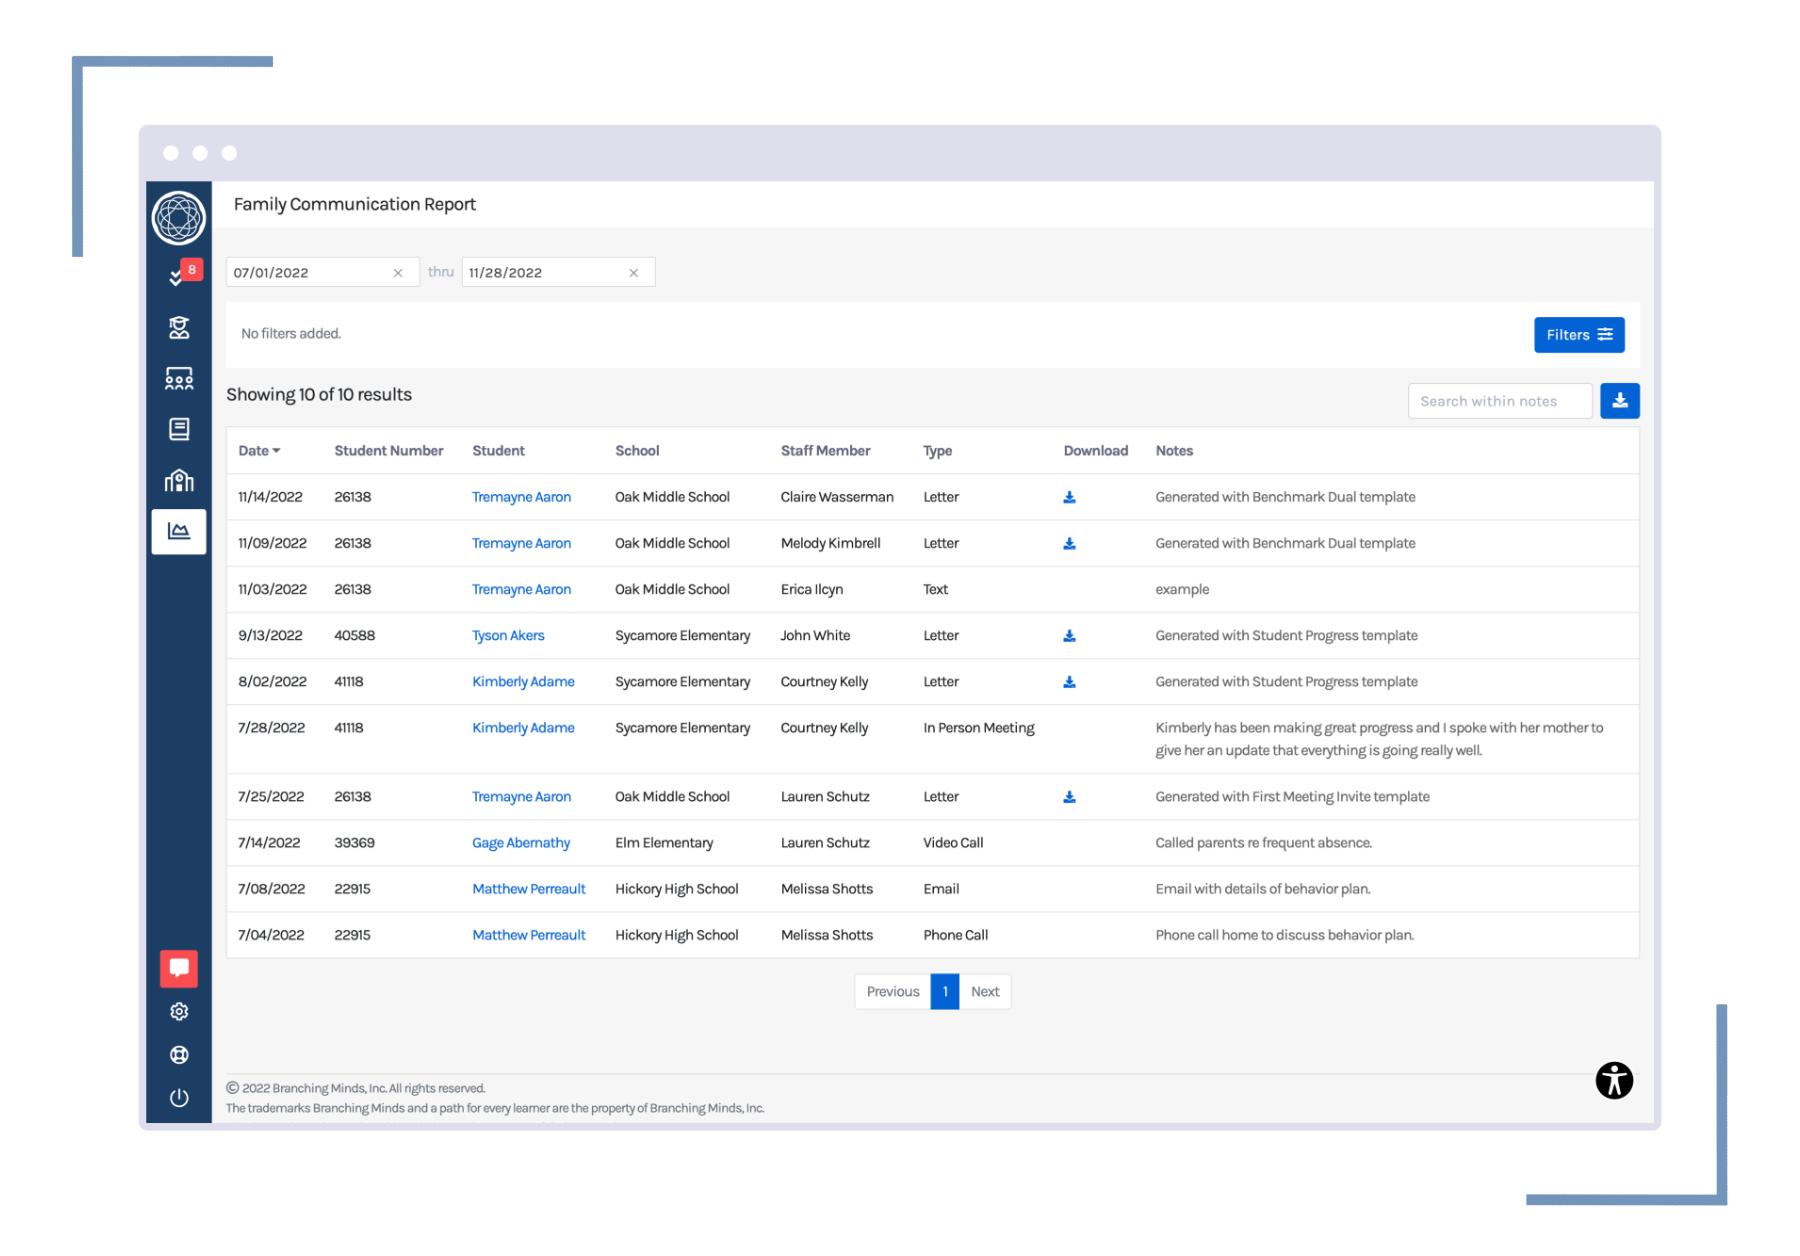Screen dimensions: 1800x1256
Task: Open the Filters panel
Action: coord(1578,335)
